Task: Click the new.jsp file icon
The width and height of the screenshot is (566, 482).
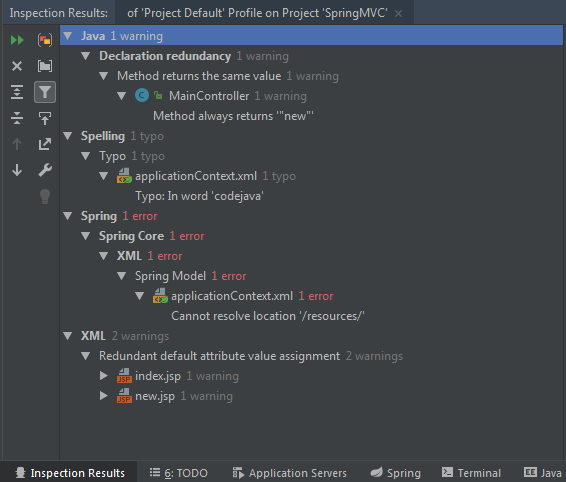Action: pos(124,396)
